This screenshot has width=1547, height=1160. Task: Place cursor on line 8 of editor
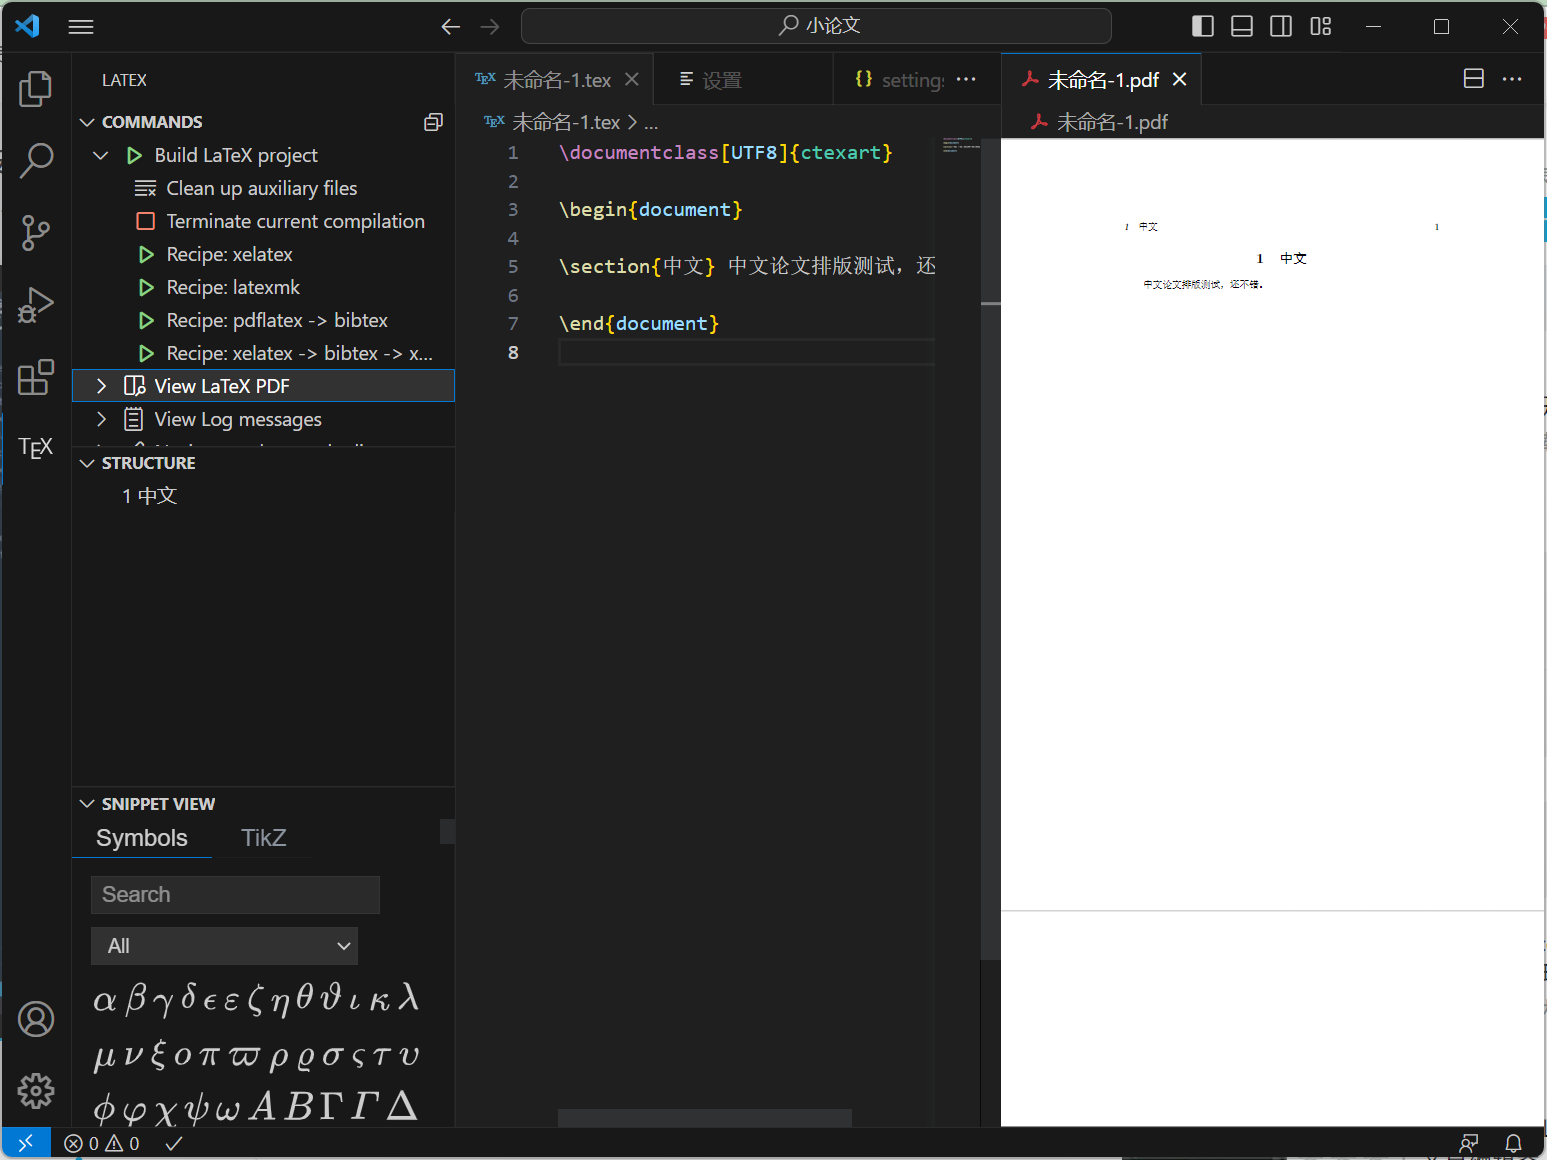click(746, 352)
